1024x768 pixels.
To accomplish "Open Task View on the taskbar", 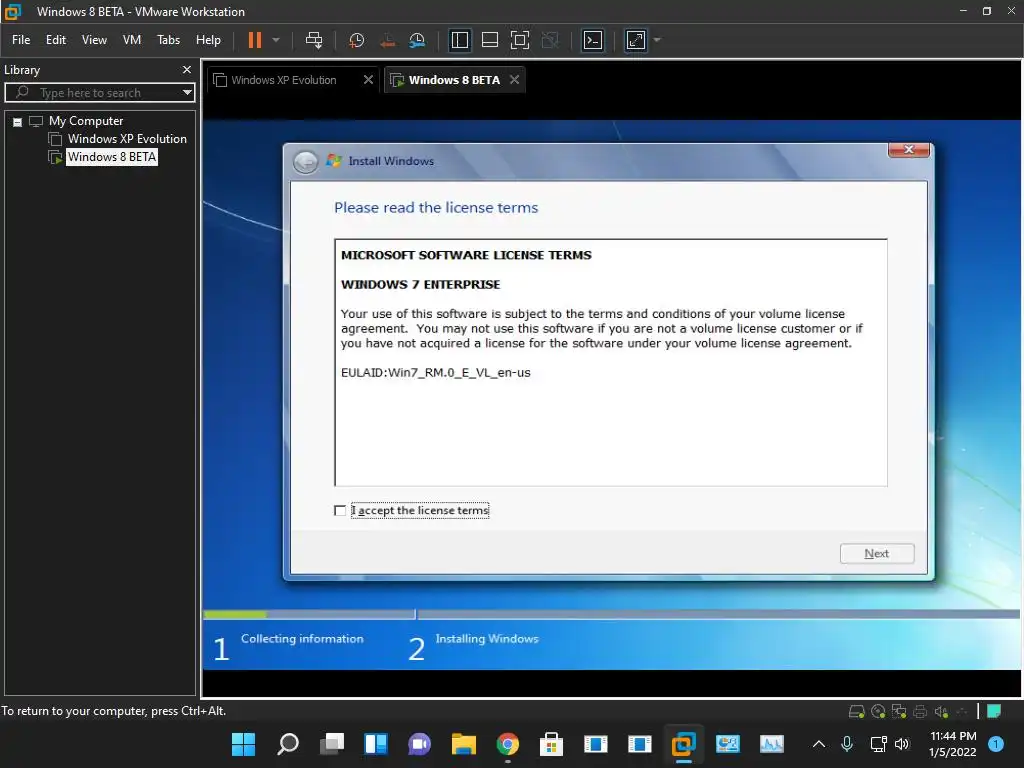I will coord(332,744).
